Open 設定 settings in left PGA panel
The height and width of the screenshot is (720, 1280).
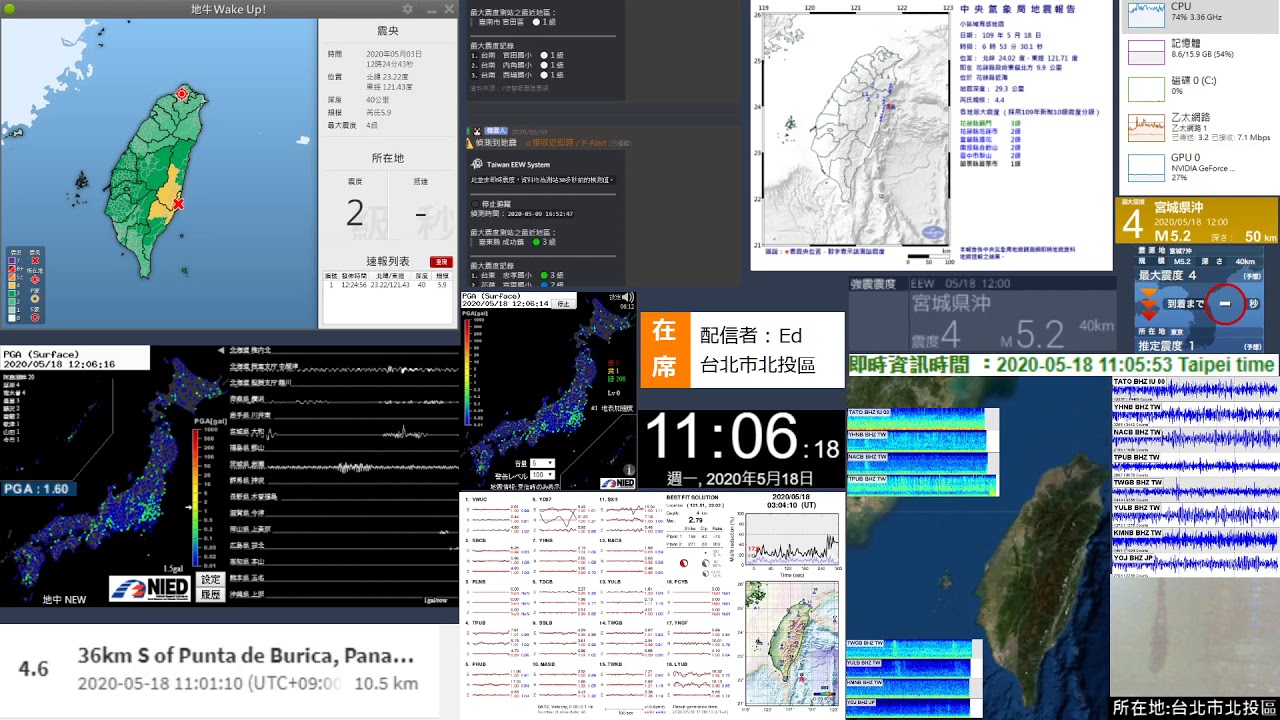[210, 579]
